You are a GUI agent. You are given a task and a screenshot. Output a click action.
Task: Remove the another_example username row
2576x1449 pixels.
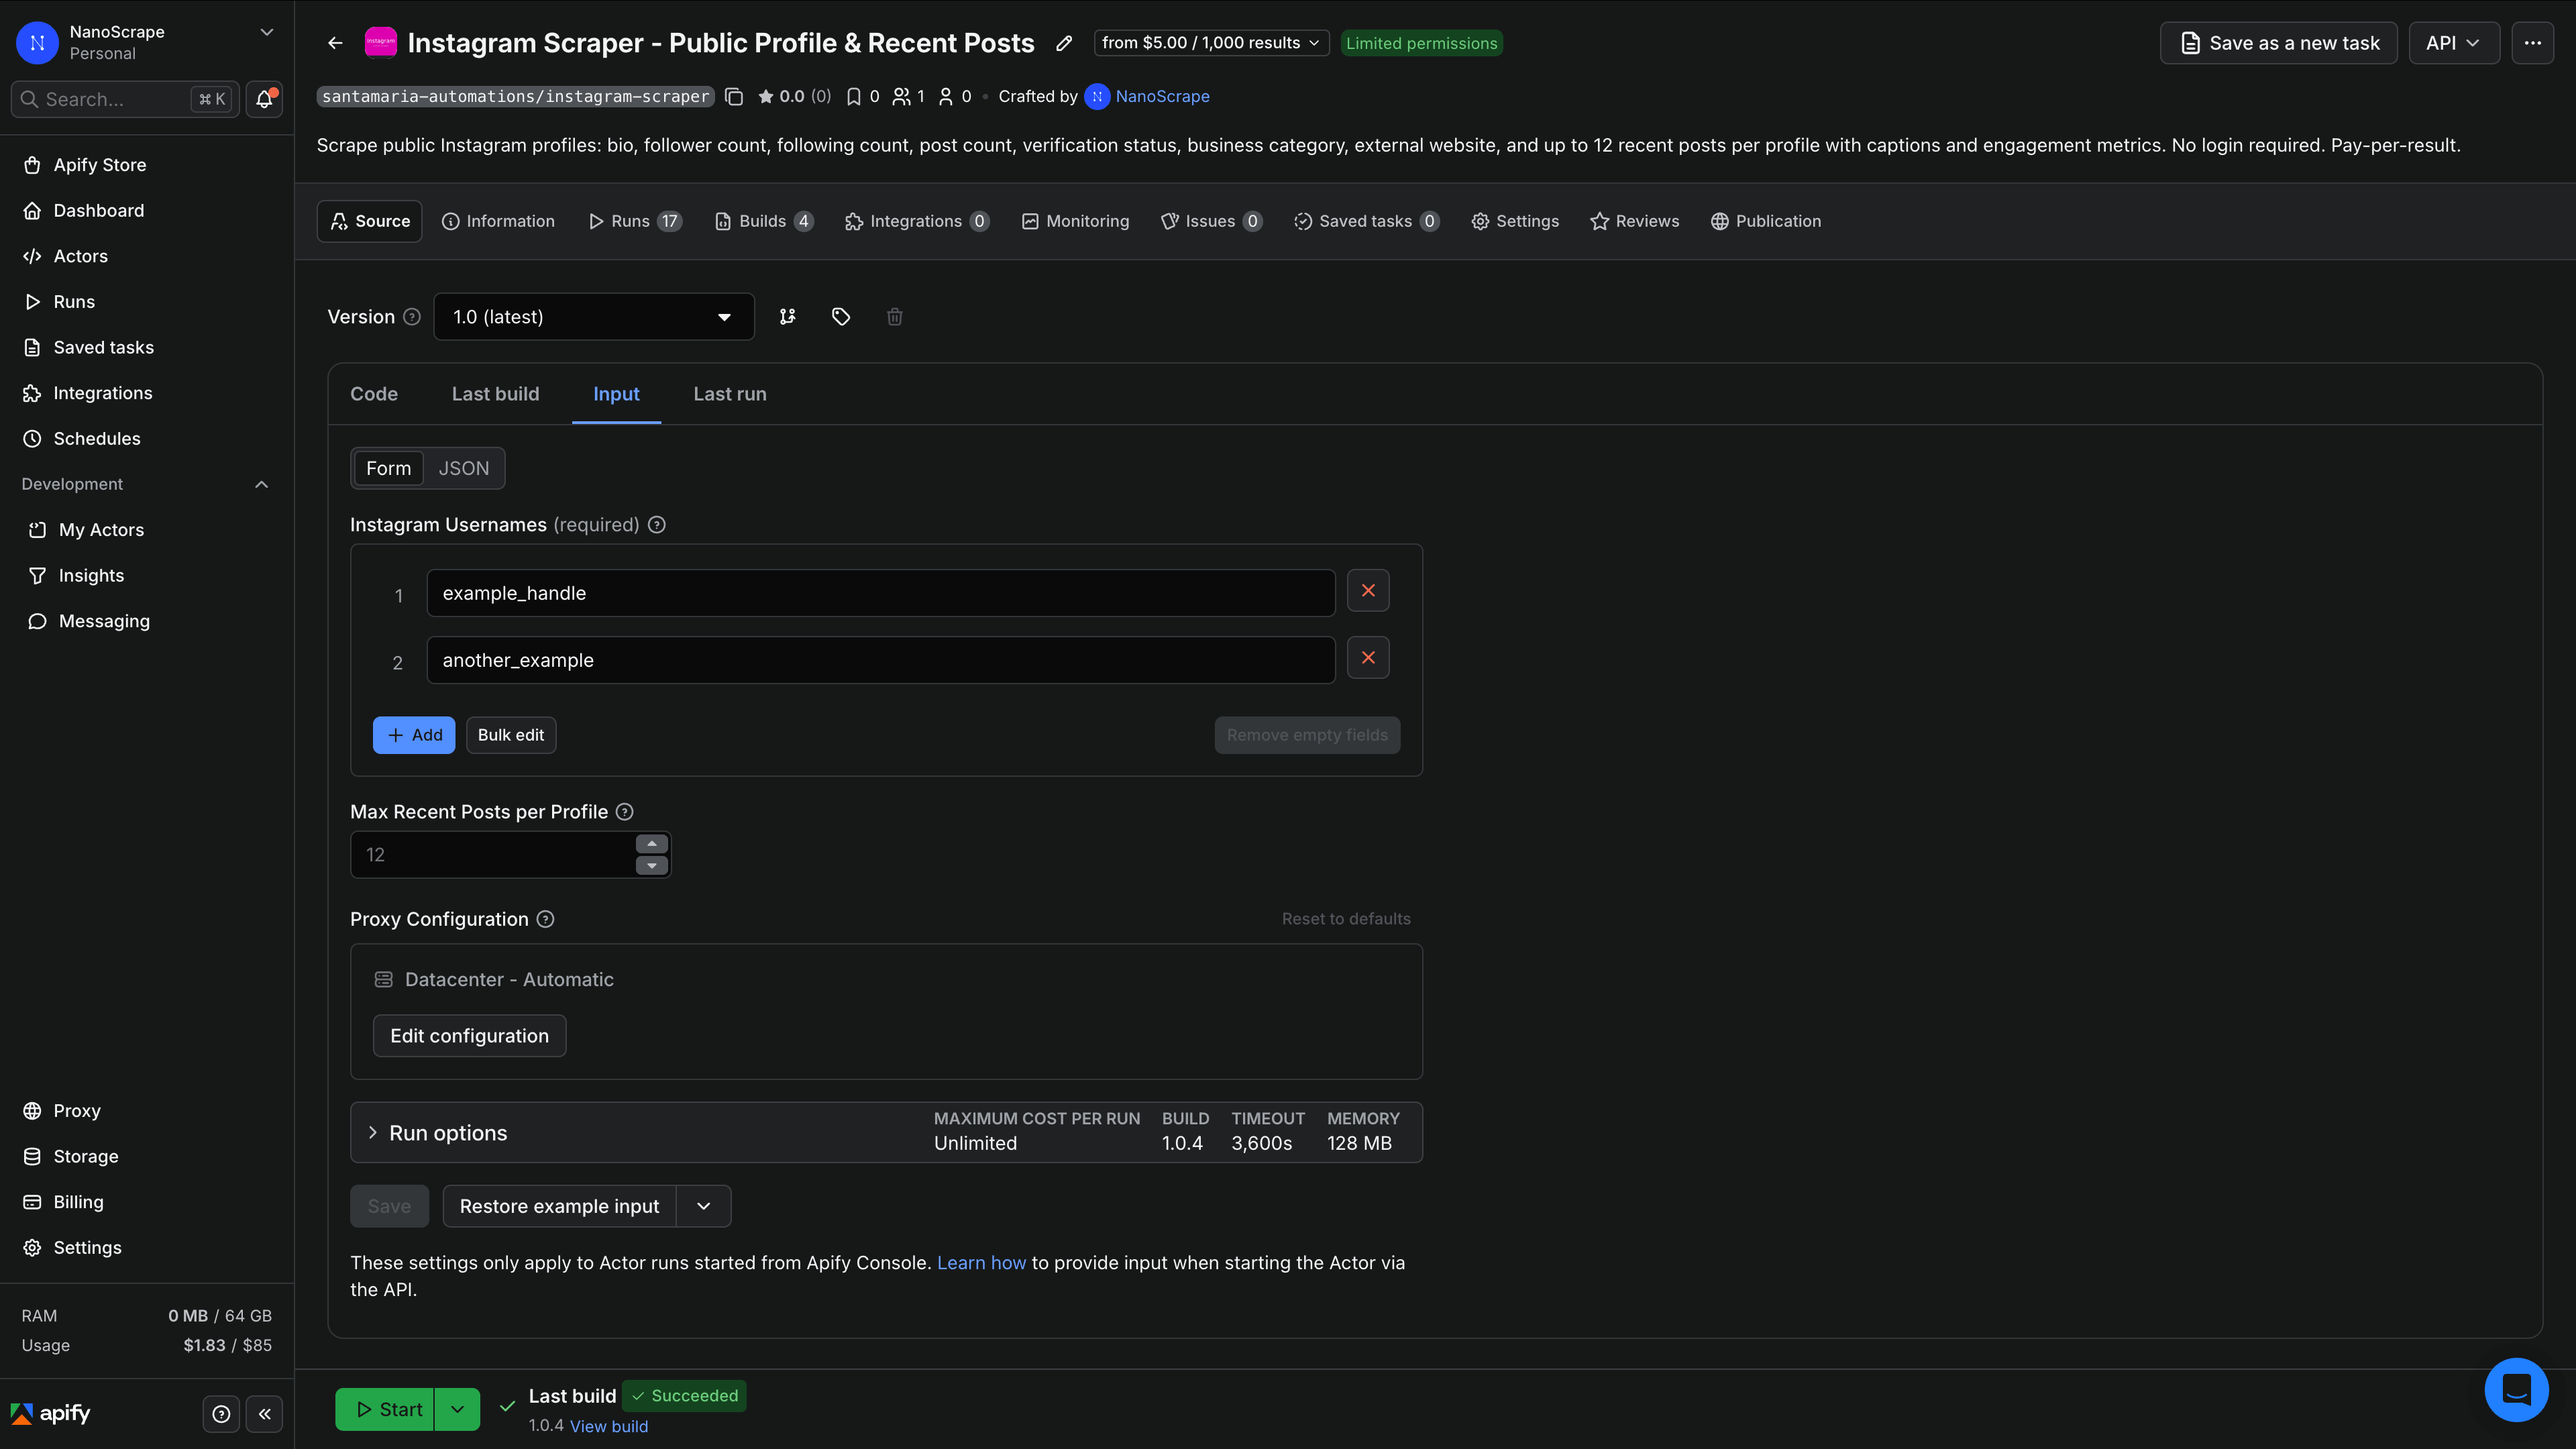pyautogui.click(x=1368, y=658)
